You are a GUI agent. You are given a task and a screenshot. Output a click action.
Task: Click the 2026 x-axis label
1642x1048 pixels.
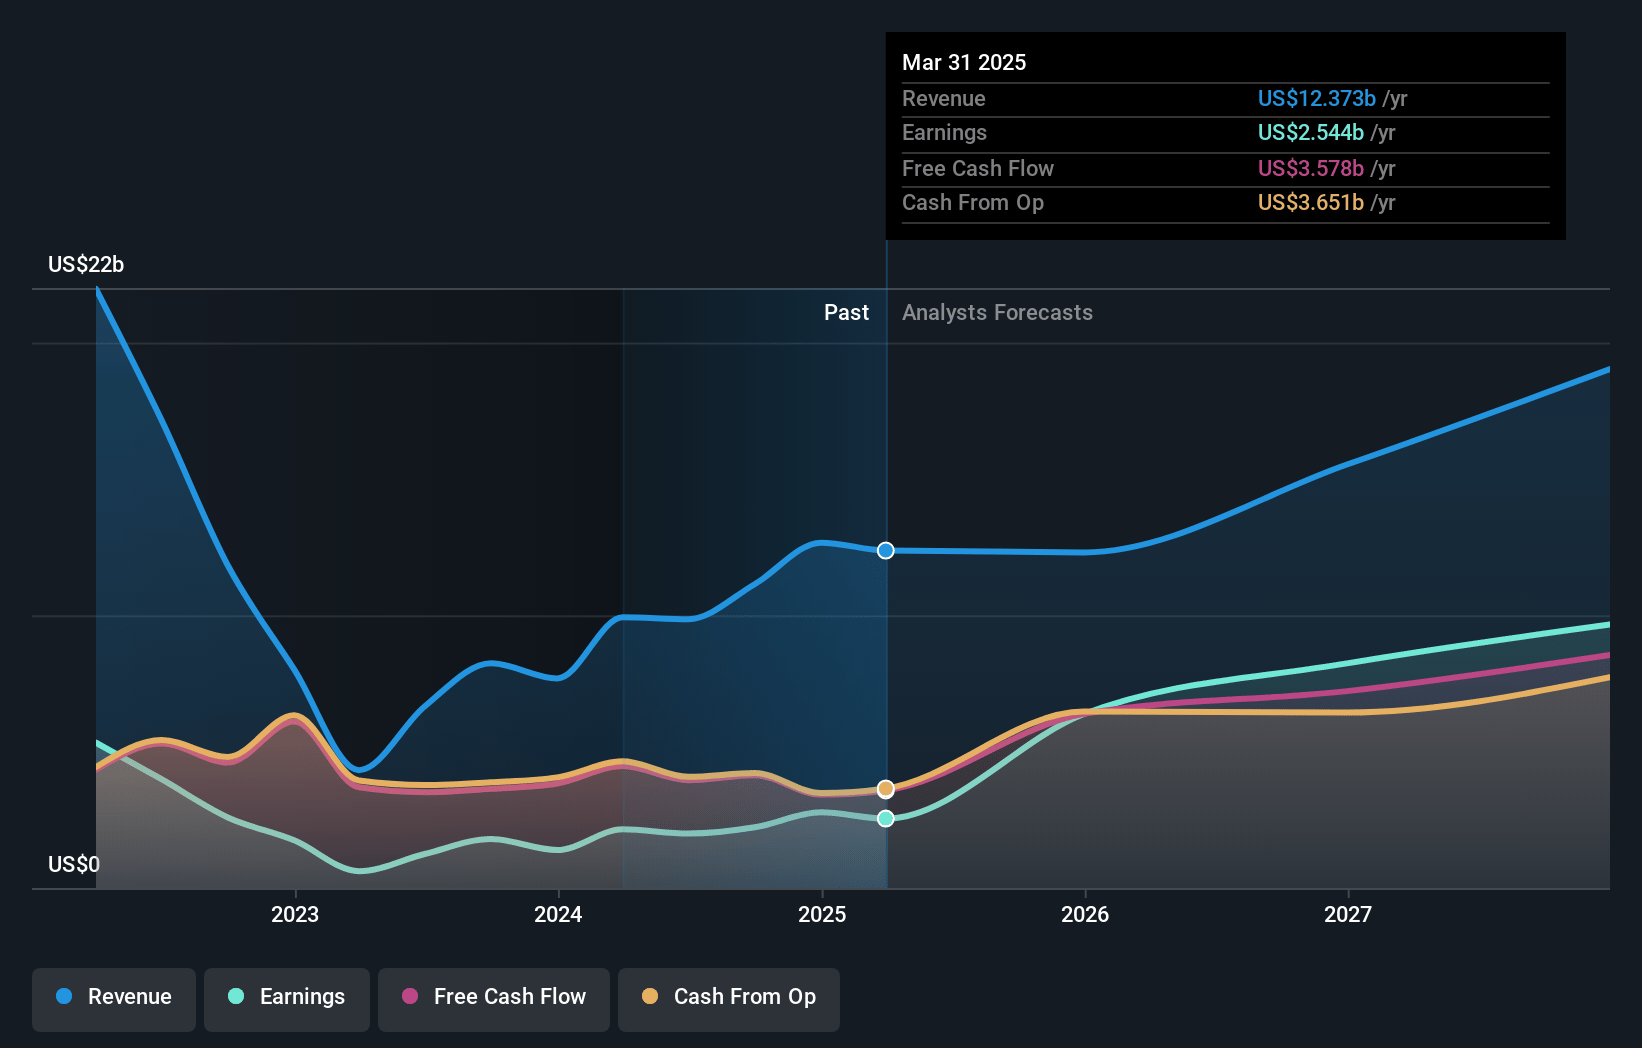coord(1085,914)
